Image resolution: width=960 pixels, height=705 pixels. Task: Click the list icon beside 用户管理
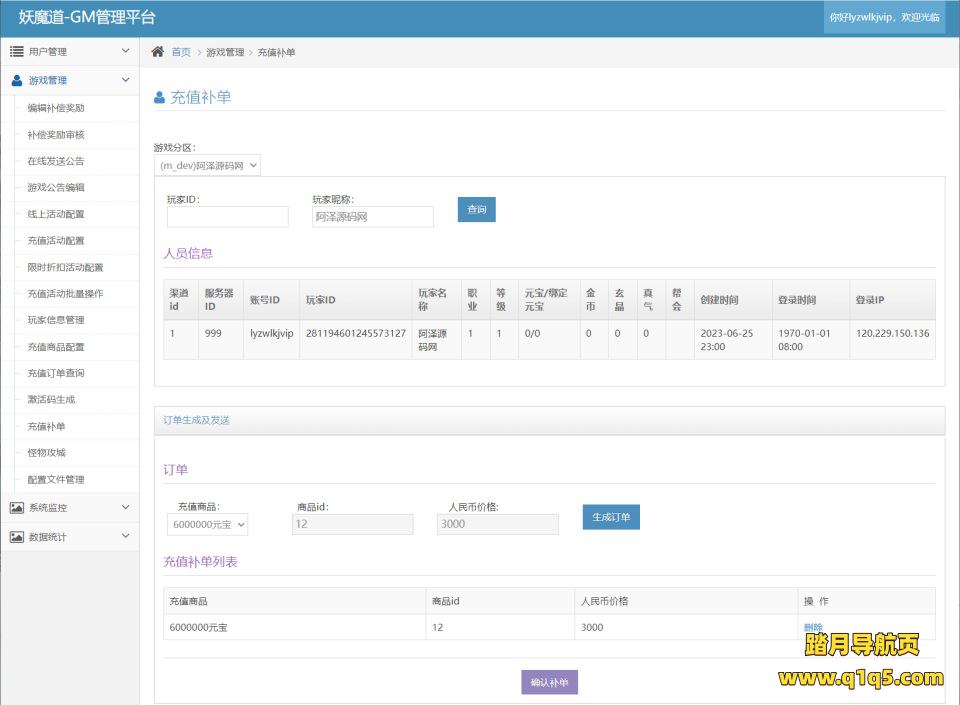tap(17, 51)
